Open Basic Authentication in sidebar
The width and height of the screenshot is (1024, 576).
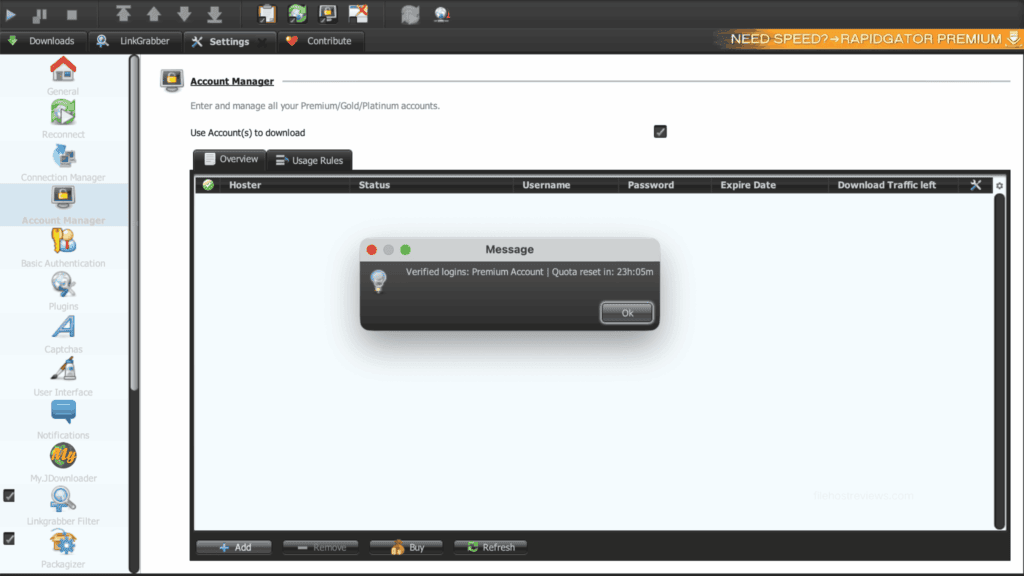[x=63, y=249]
